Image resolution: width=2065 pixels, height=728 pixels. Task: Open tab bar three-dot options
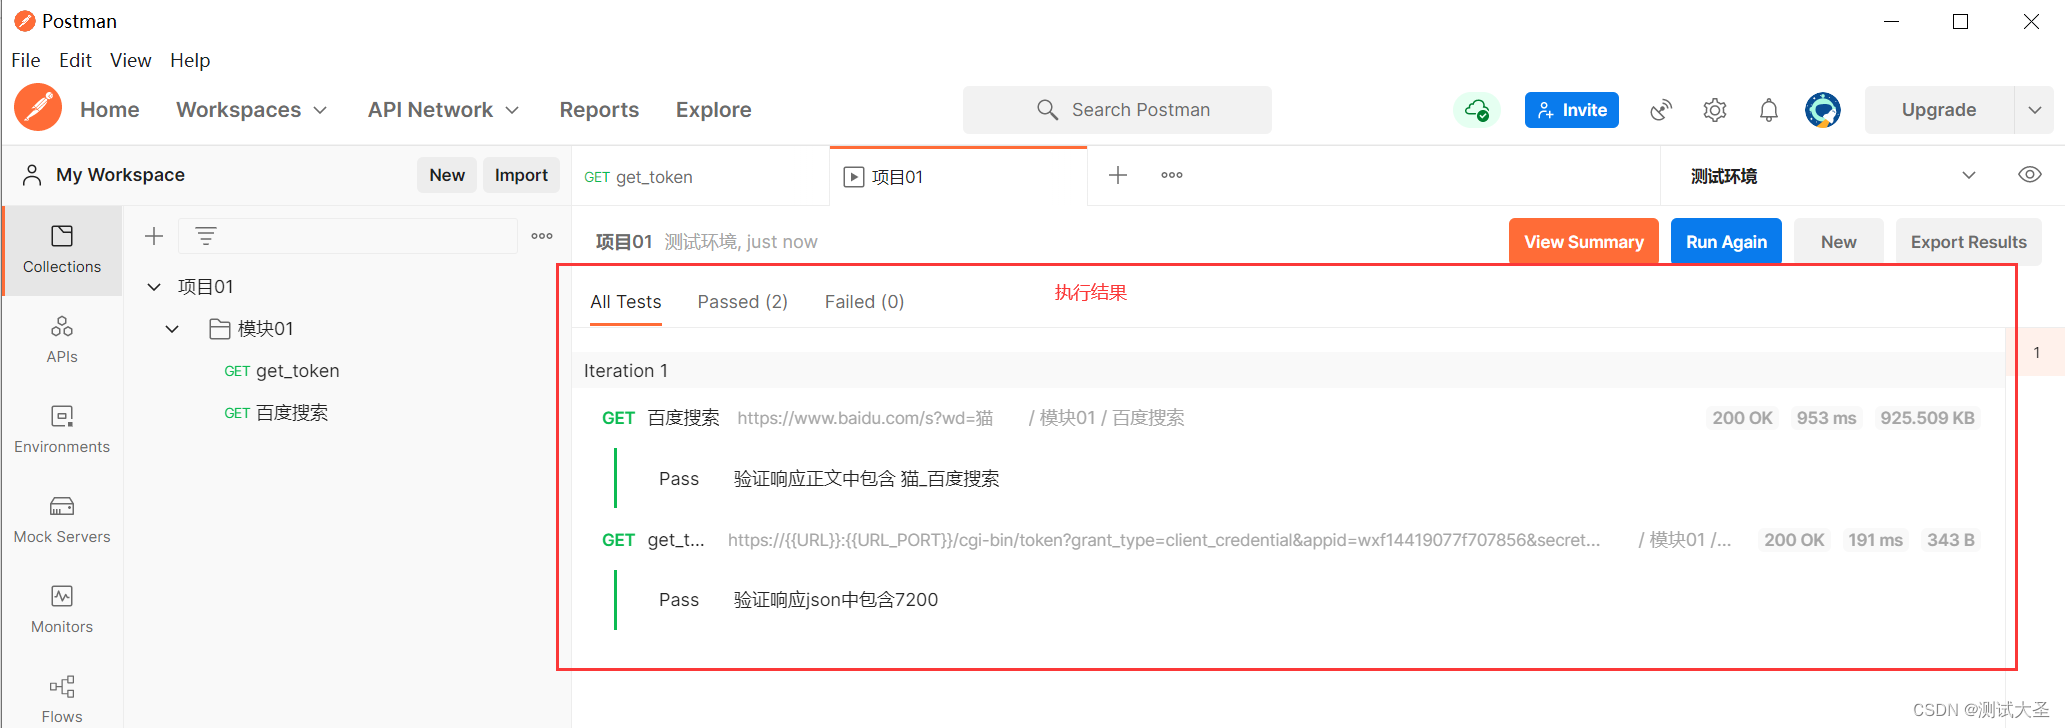click(x=1172, y=175)
